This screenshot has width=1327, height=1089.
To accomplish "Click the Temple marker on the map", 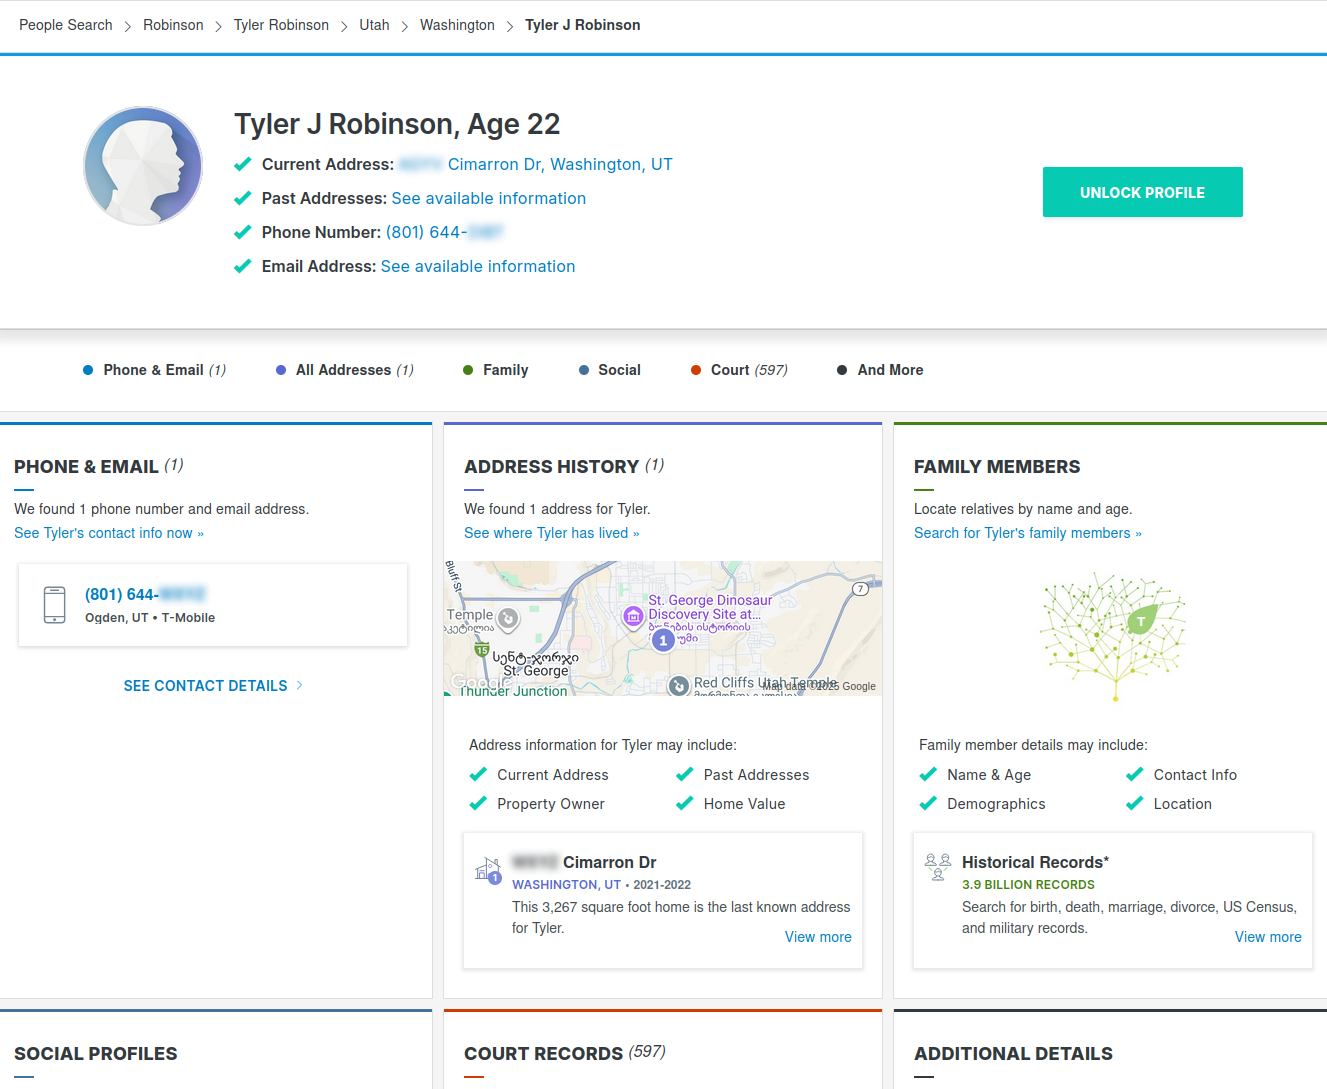I will pos(508,619).
